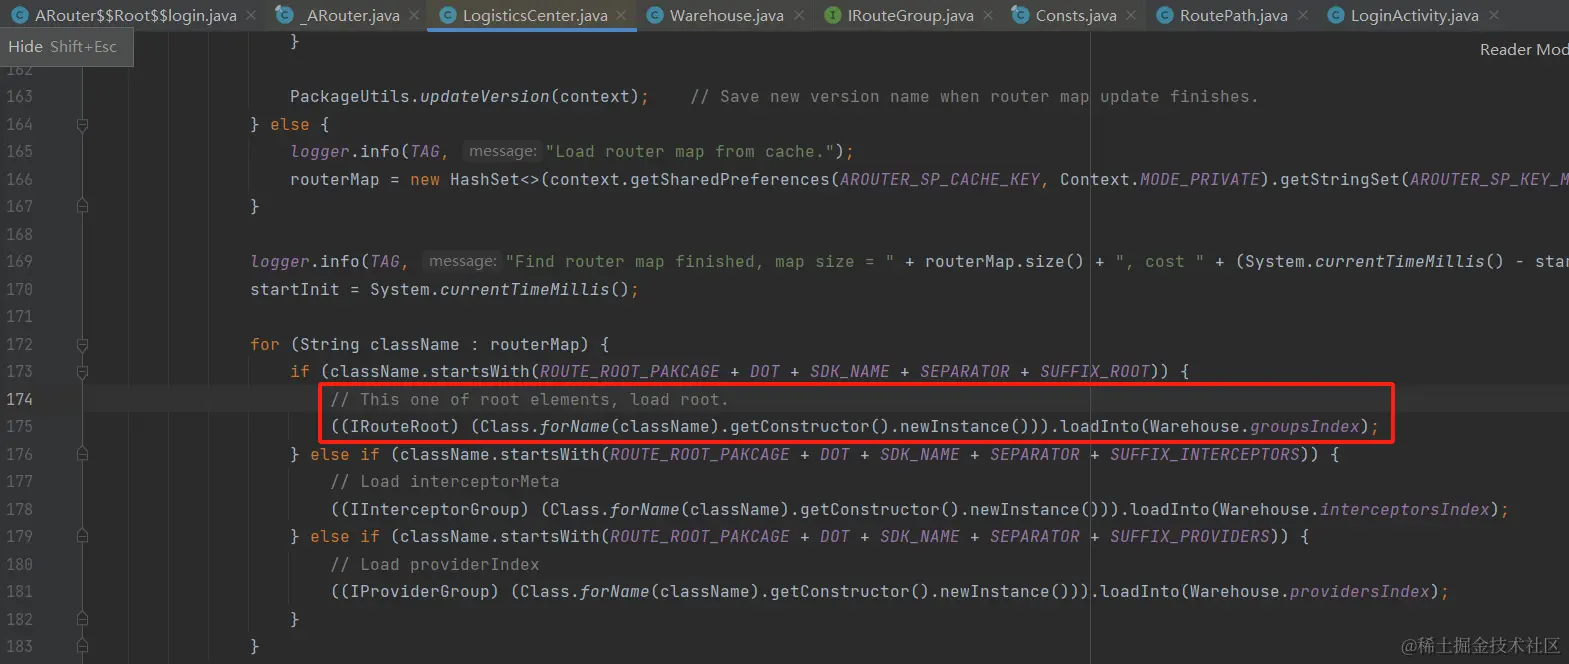The height and width of the screenshot is (664, 1569).
Task: Click IRouteRoot cast on line 175
Action: (400, 427)
